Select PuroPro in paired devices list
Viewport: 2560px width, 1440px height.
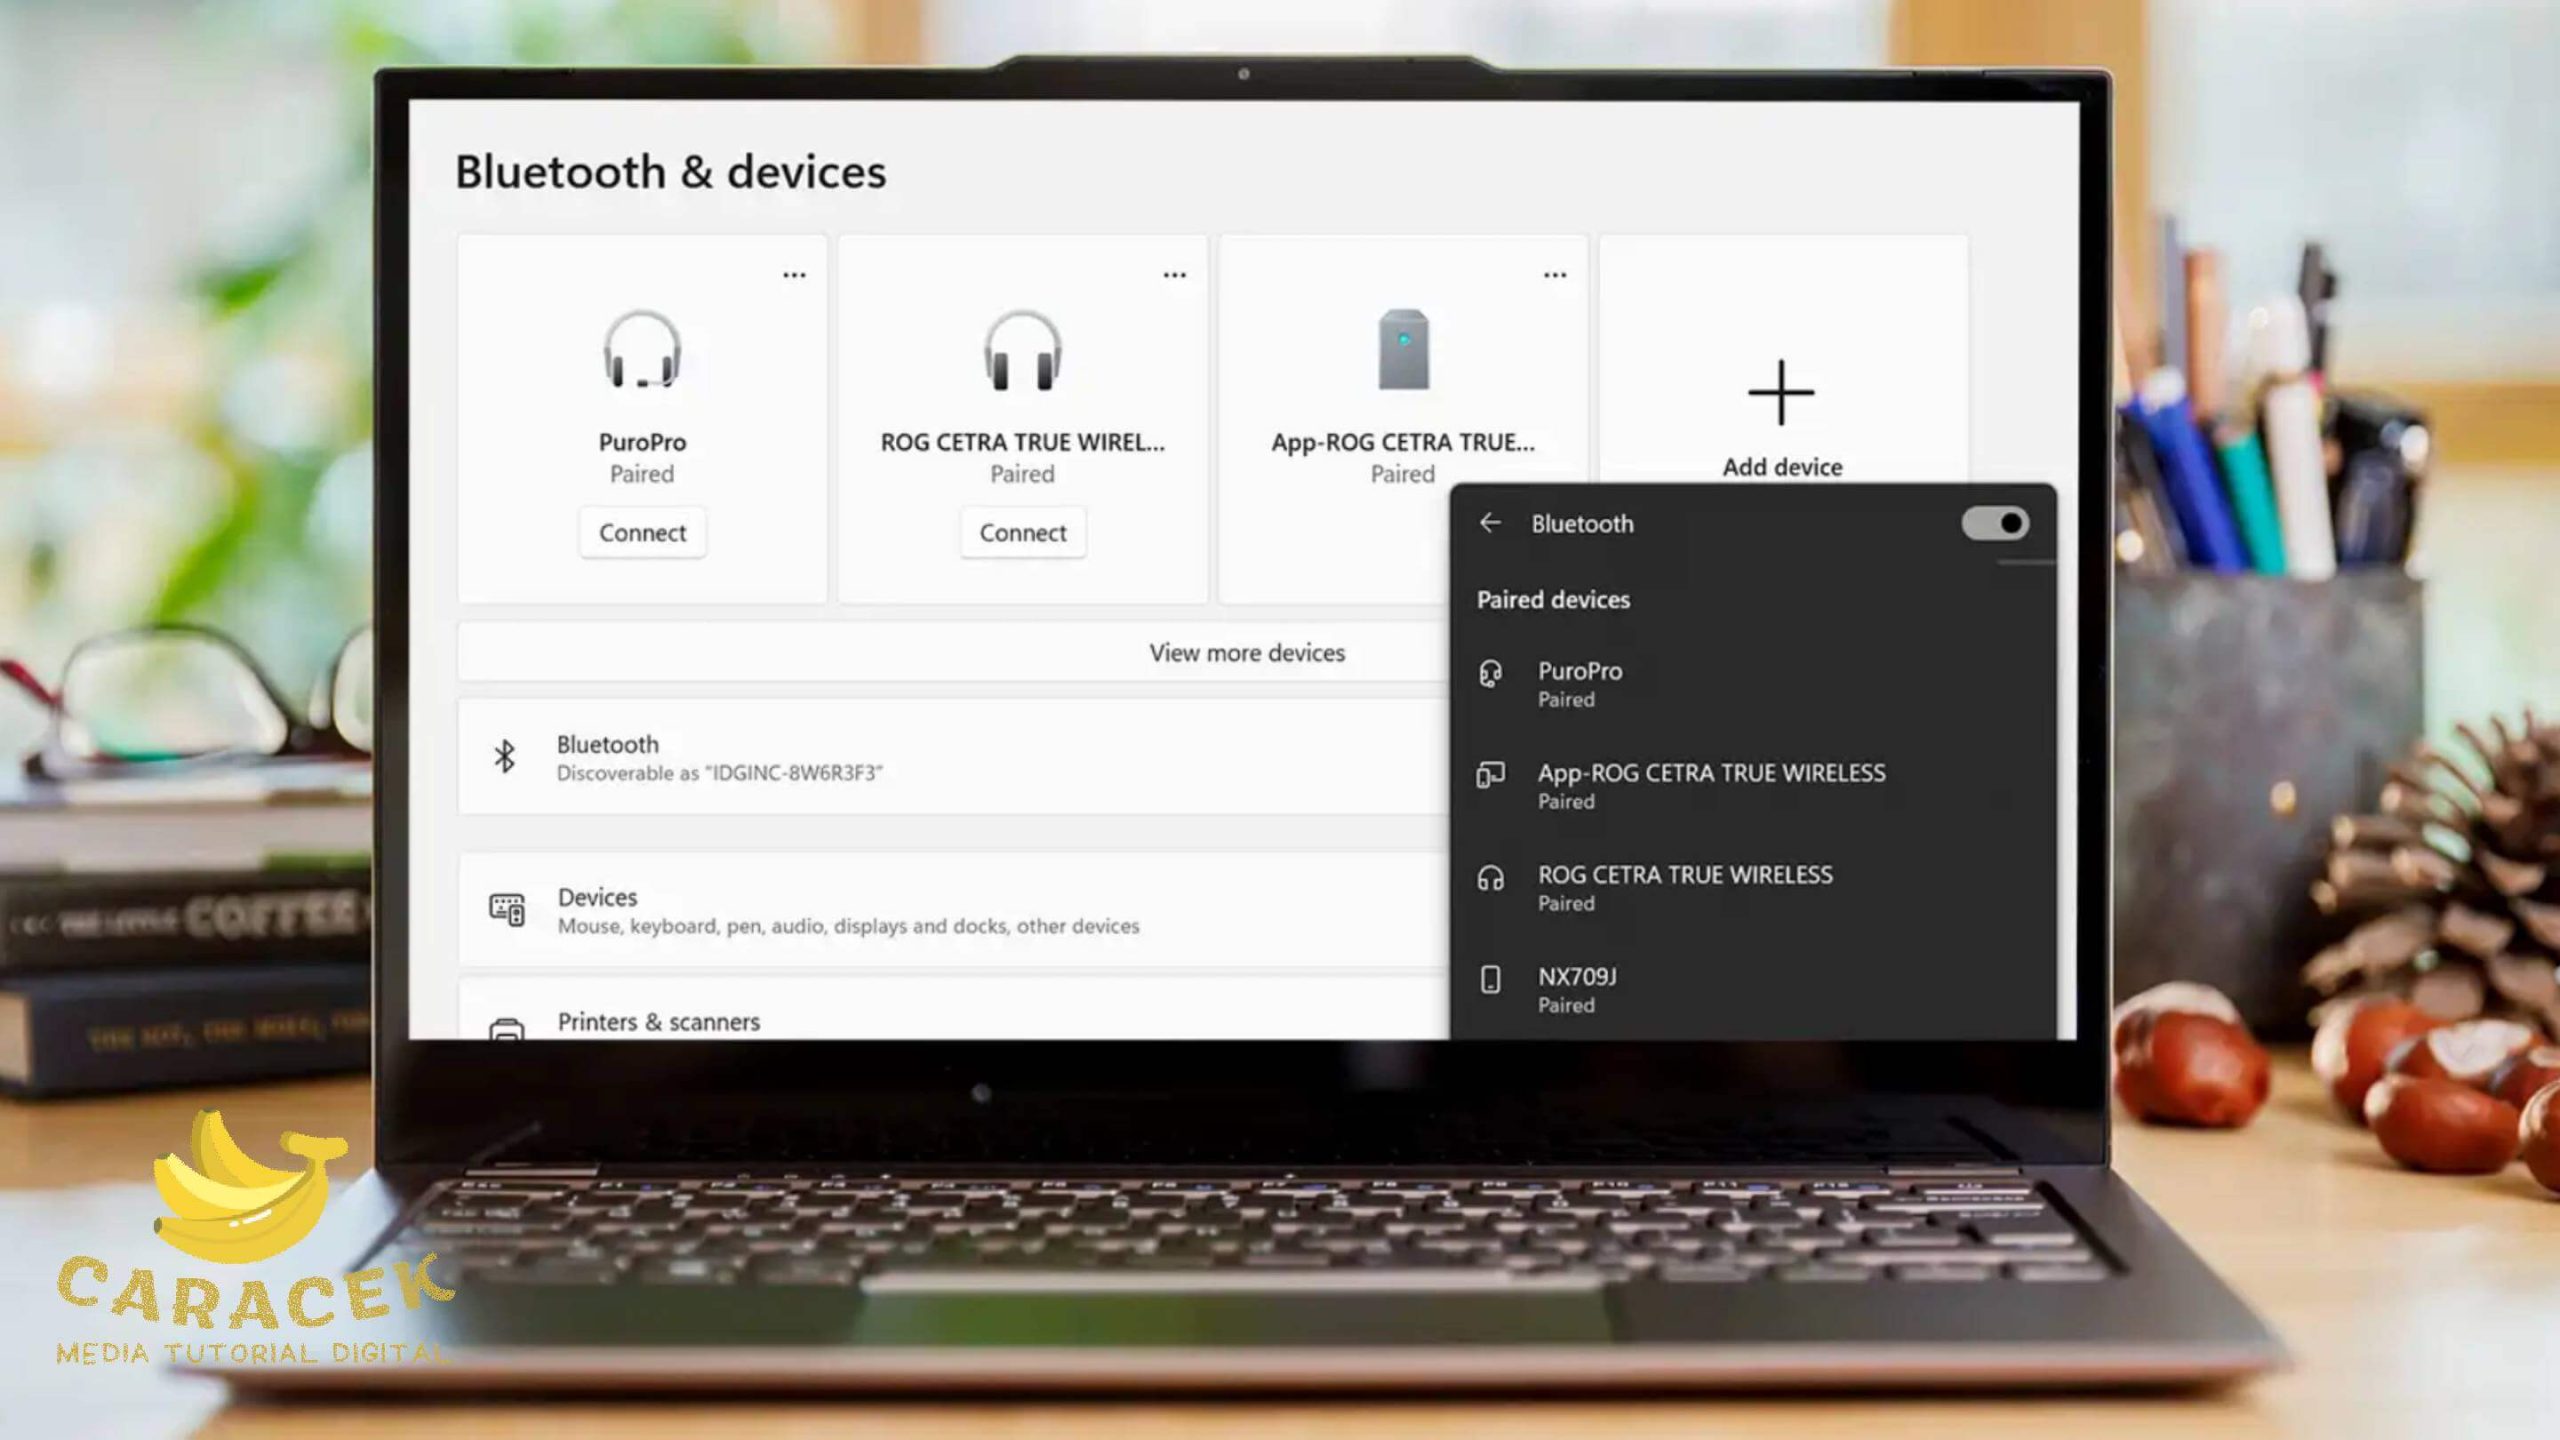(1580, 684)
